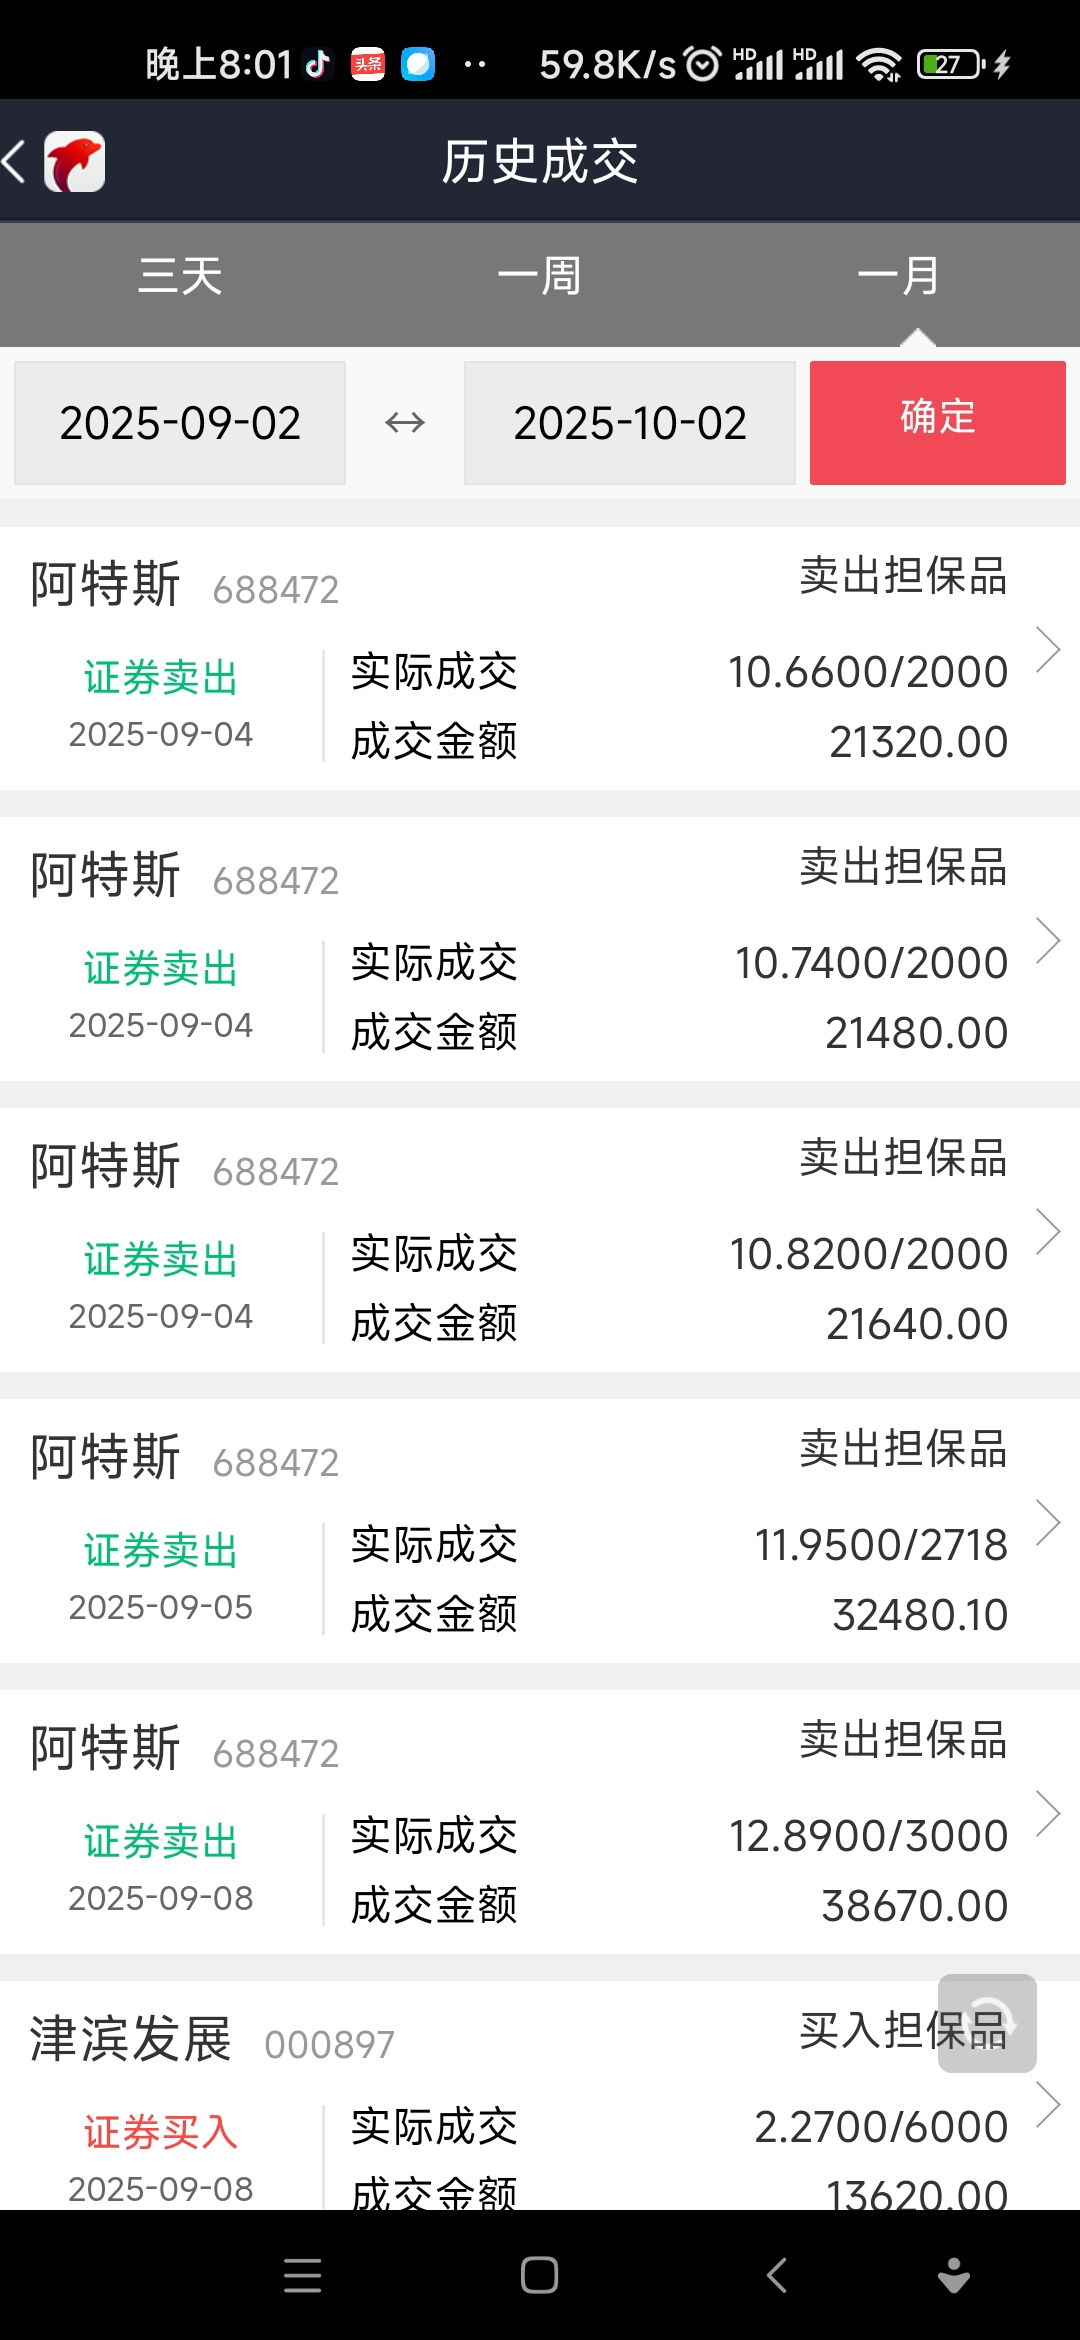The height and width of the screenshot is (2340, 1080).
Task: Expand the 10.7400/2000 trade details chevron
Action: [x=1047, y=941]
